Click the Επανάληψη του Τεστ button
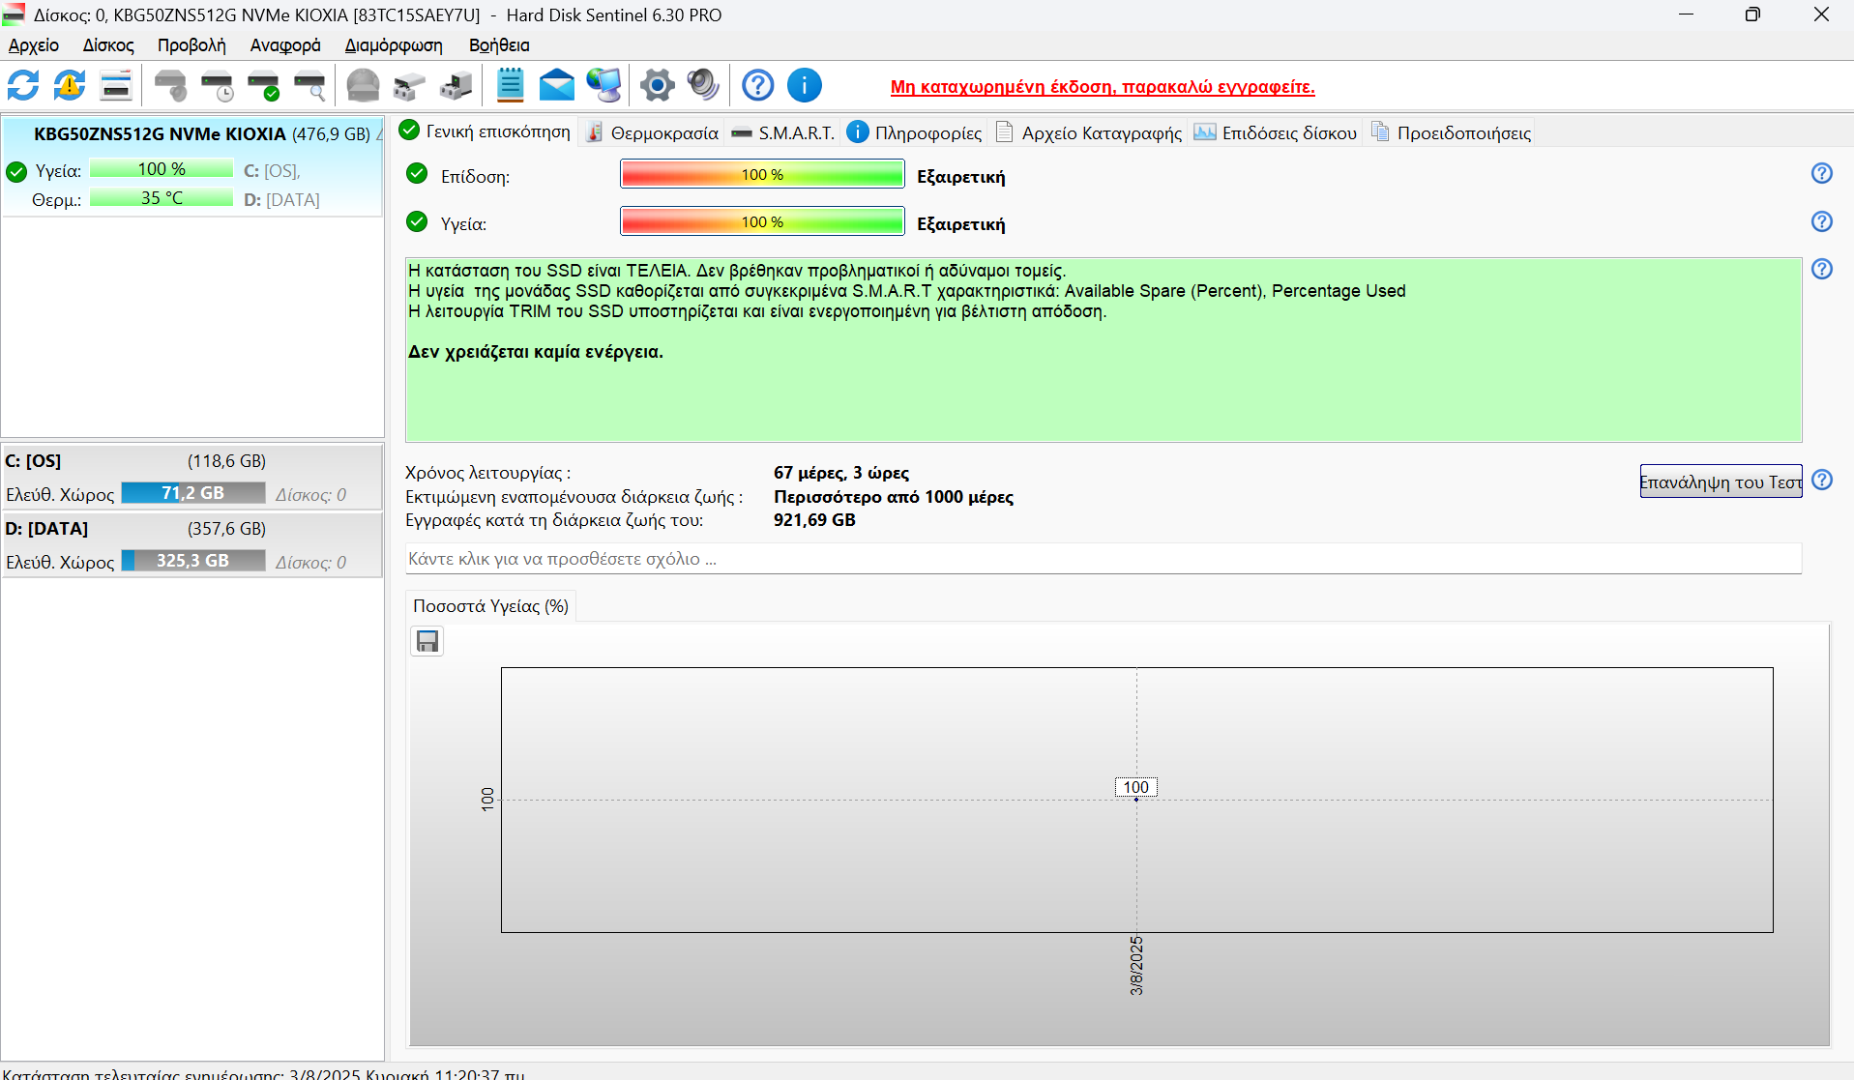 [x=1721, y=481]
